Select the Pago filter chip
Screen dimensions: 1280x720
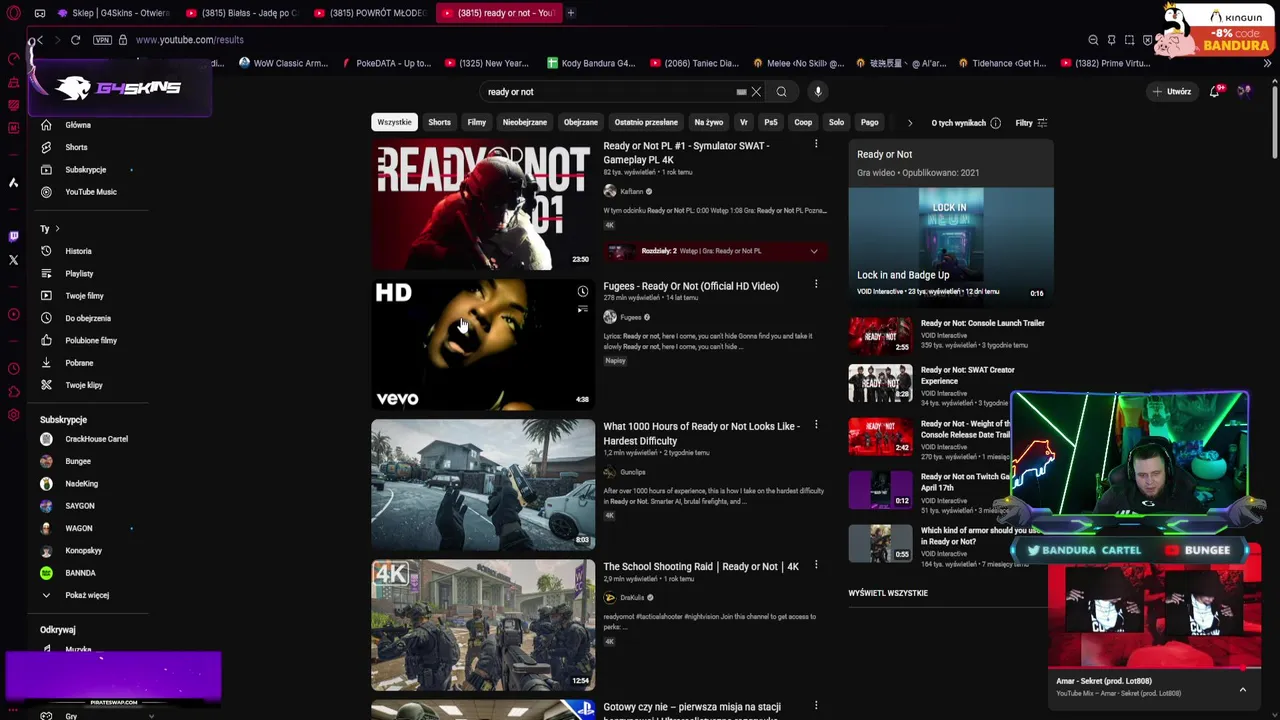[870, 122]
